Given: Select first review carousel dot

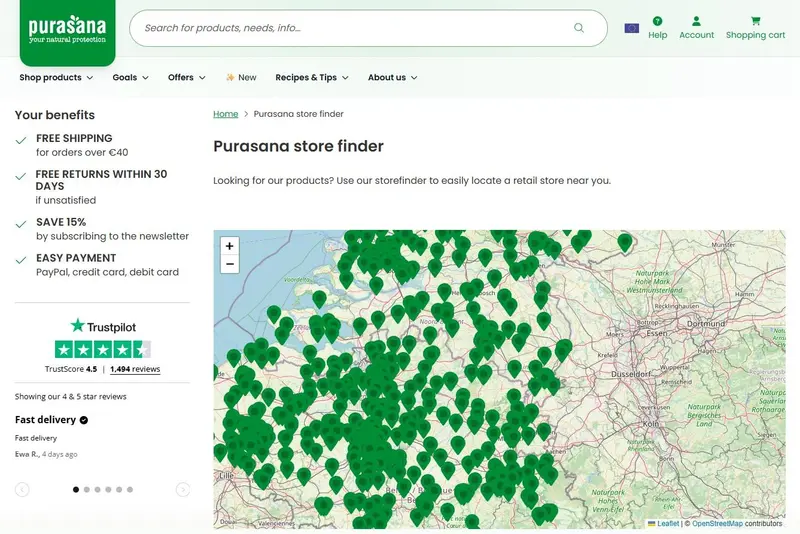Looking at the screenshot, I should click(76, 490).
